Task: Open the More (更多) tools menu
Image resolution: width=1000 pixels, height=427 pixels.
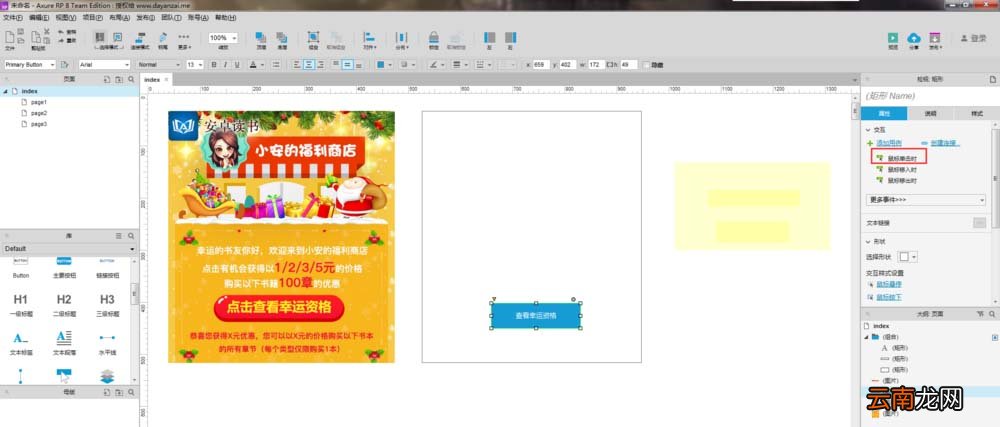Action: [x=184, y=40]
